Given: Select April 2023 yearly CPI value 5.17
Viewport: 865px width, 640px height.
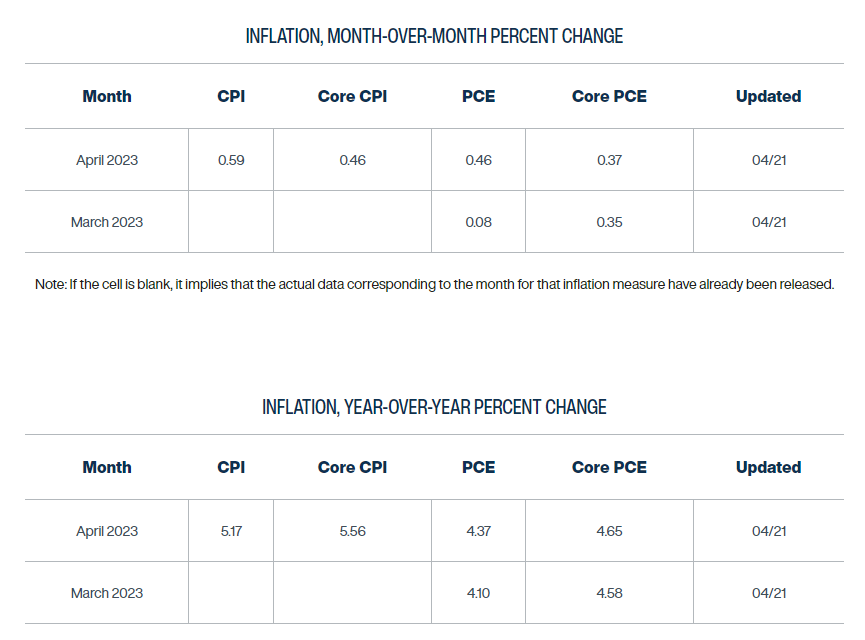Looking at the screenshot, I should [x=231, y=531].
